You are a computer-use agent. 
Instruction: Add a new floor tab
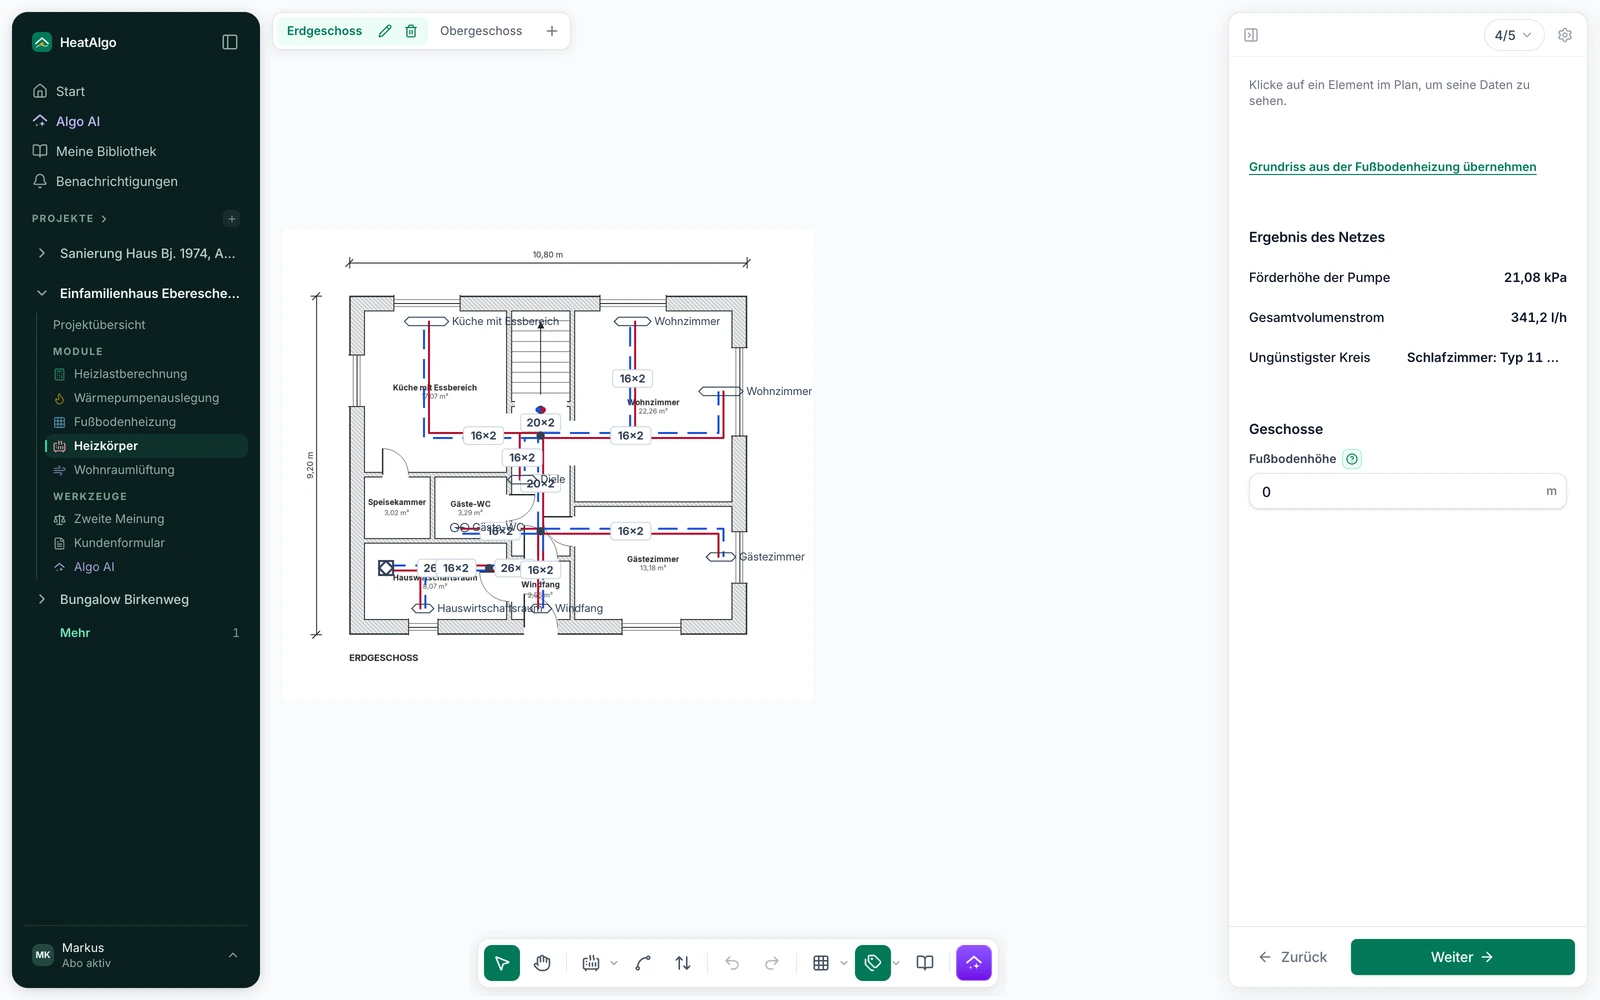tap(552, 31)
